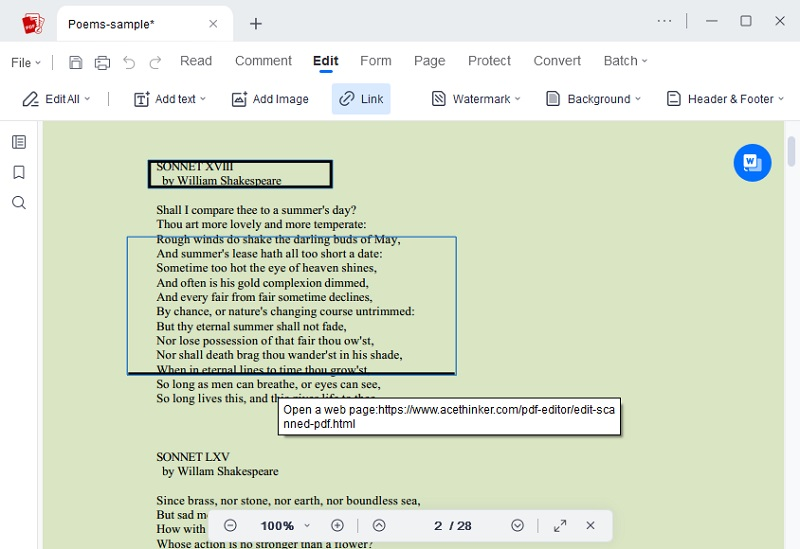Zoom in with the plus circle icon

(337, 526)
